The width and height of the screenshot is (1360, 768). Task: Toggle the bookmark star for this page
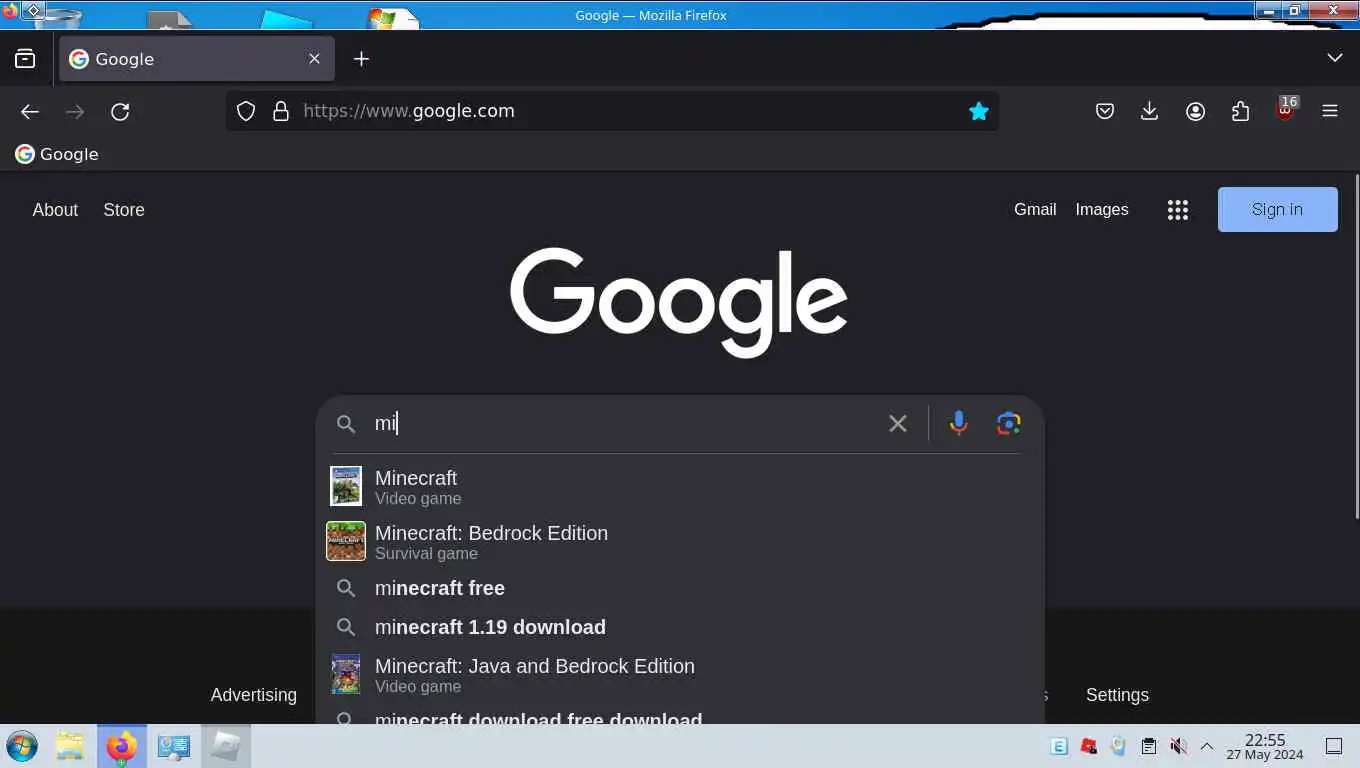(979, 111)
